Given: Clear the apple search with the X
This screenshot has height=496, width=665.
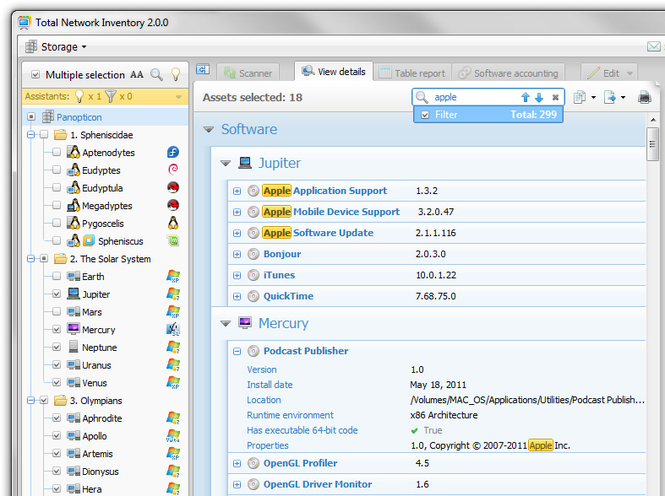Looking at the screenshot, I should tap(555, 98).
